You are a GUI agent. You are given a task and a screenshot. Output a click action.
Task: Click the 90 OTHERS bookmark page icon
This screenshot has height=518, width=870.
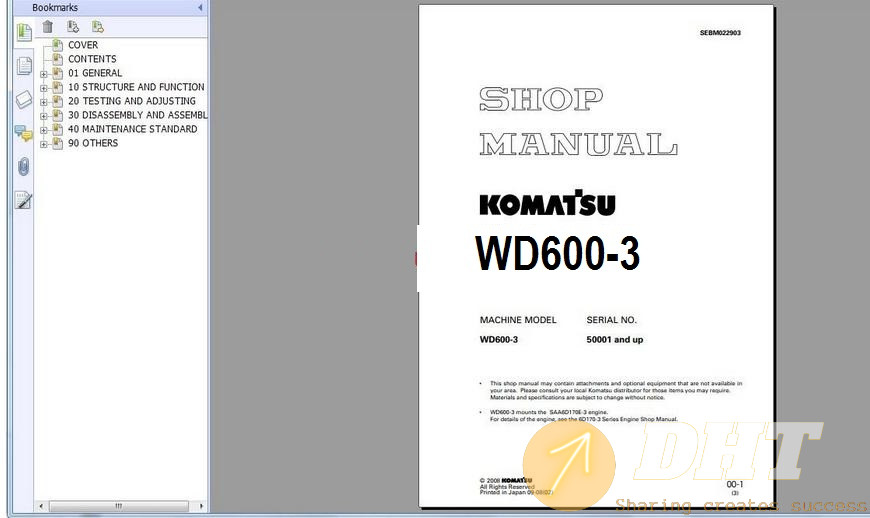(57, 143)
